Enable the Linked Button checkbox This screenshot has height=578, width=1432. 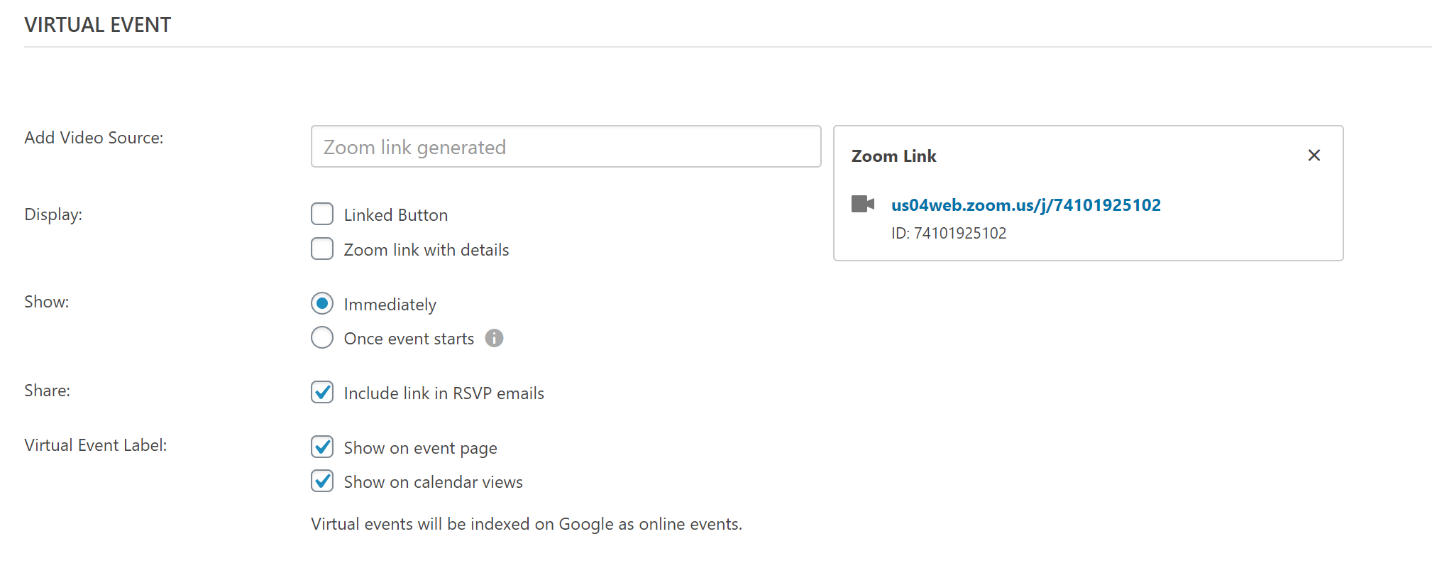pos(322,214)
